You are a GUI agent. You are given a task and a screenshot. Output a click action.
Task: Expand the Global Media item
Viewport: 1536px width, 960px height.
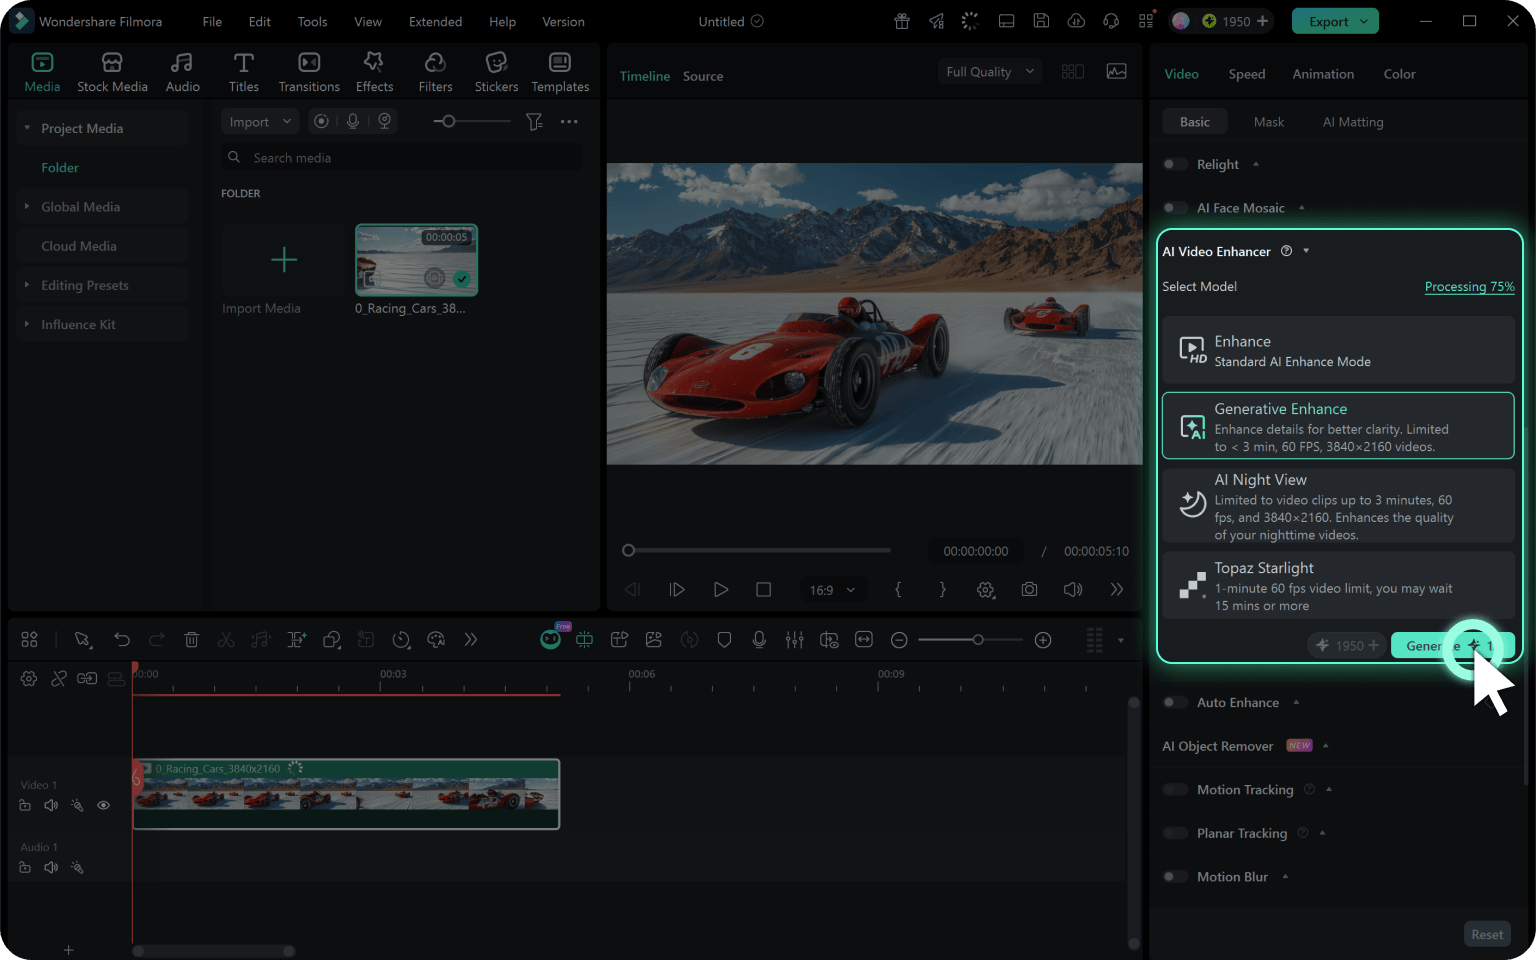pyautogui.click(x=28, y=206)
